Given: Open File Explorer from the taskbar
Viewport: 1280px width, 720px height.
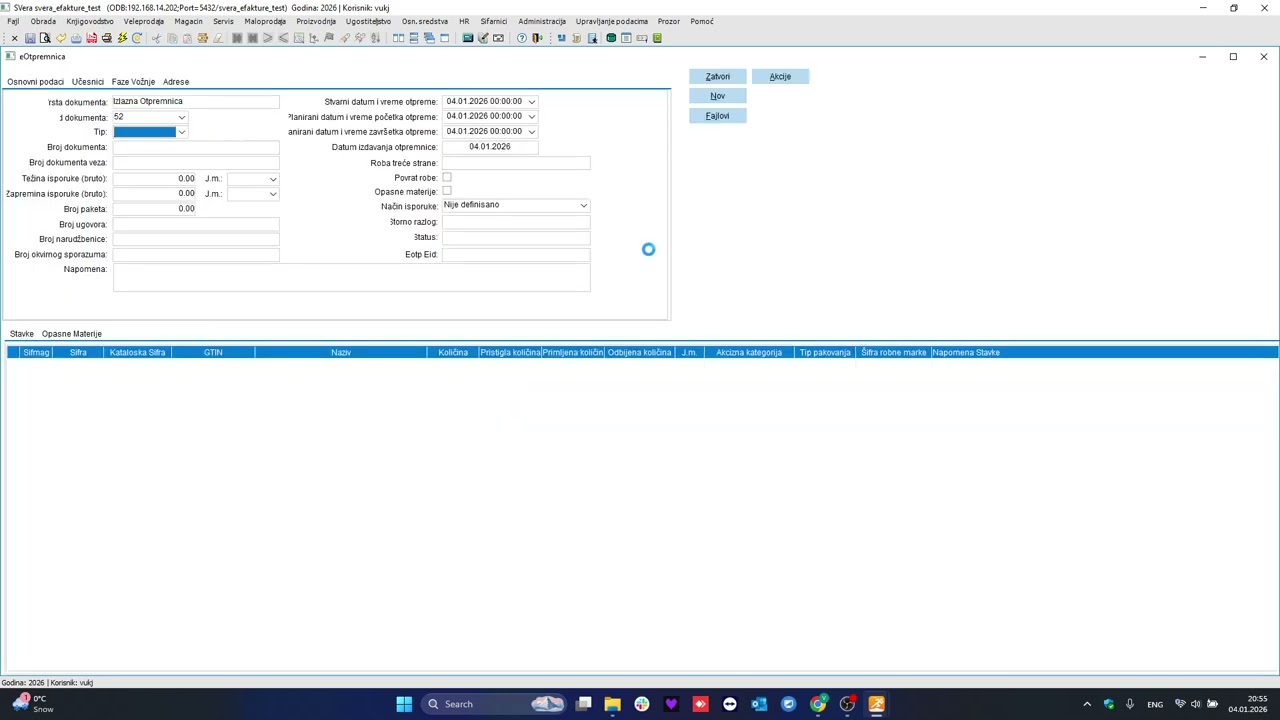Looking at the screenshot, I should pyautogui.click(x=612, y=704).
